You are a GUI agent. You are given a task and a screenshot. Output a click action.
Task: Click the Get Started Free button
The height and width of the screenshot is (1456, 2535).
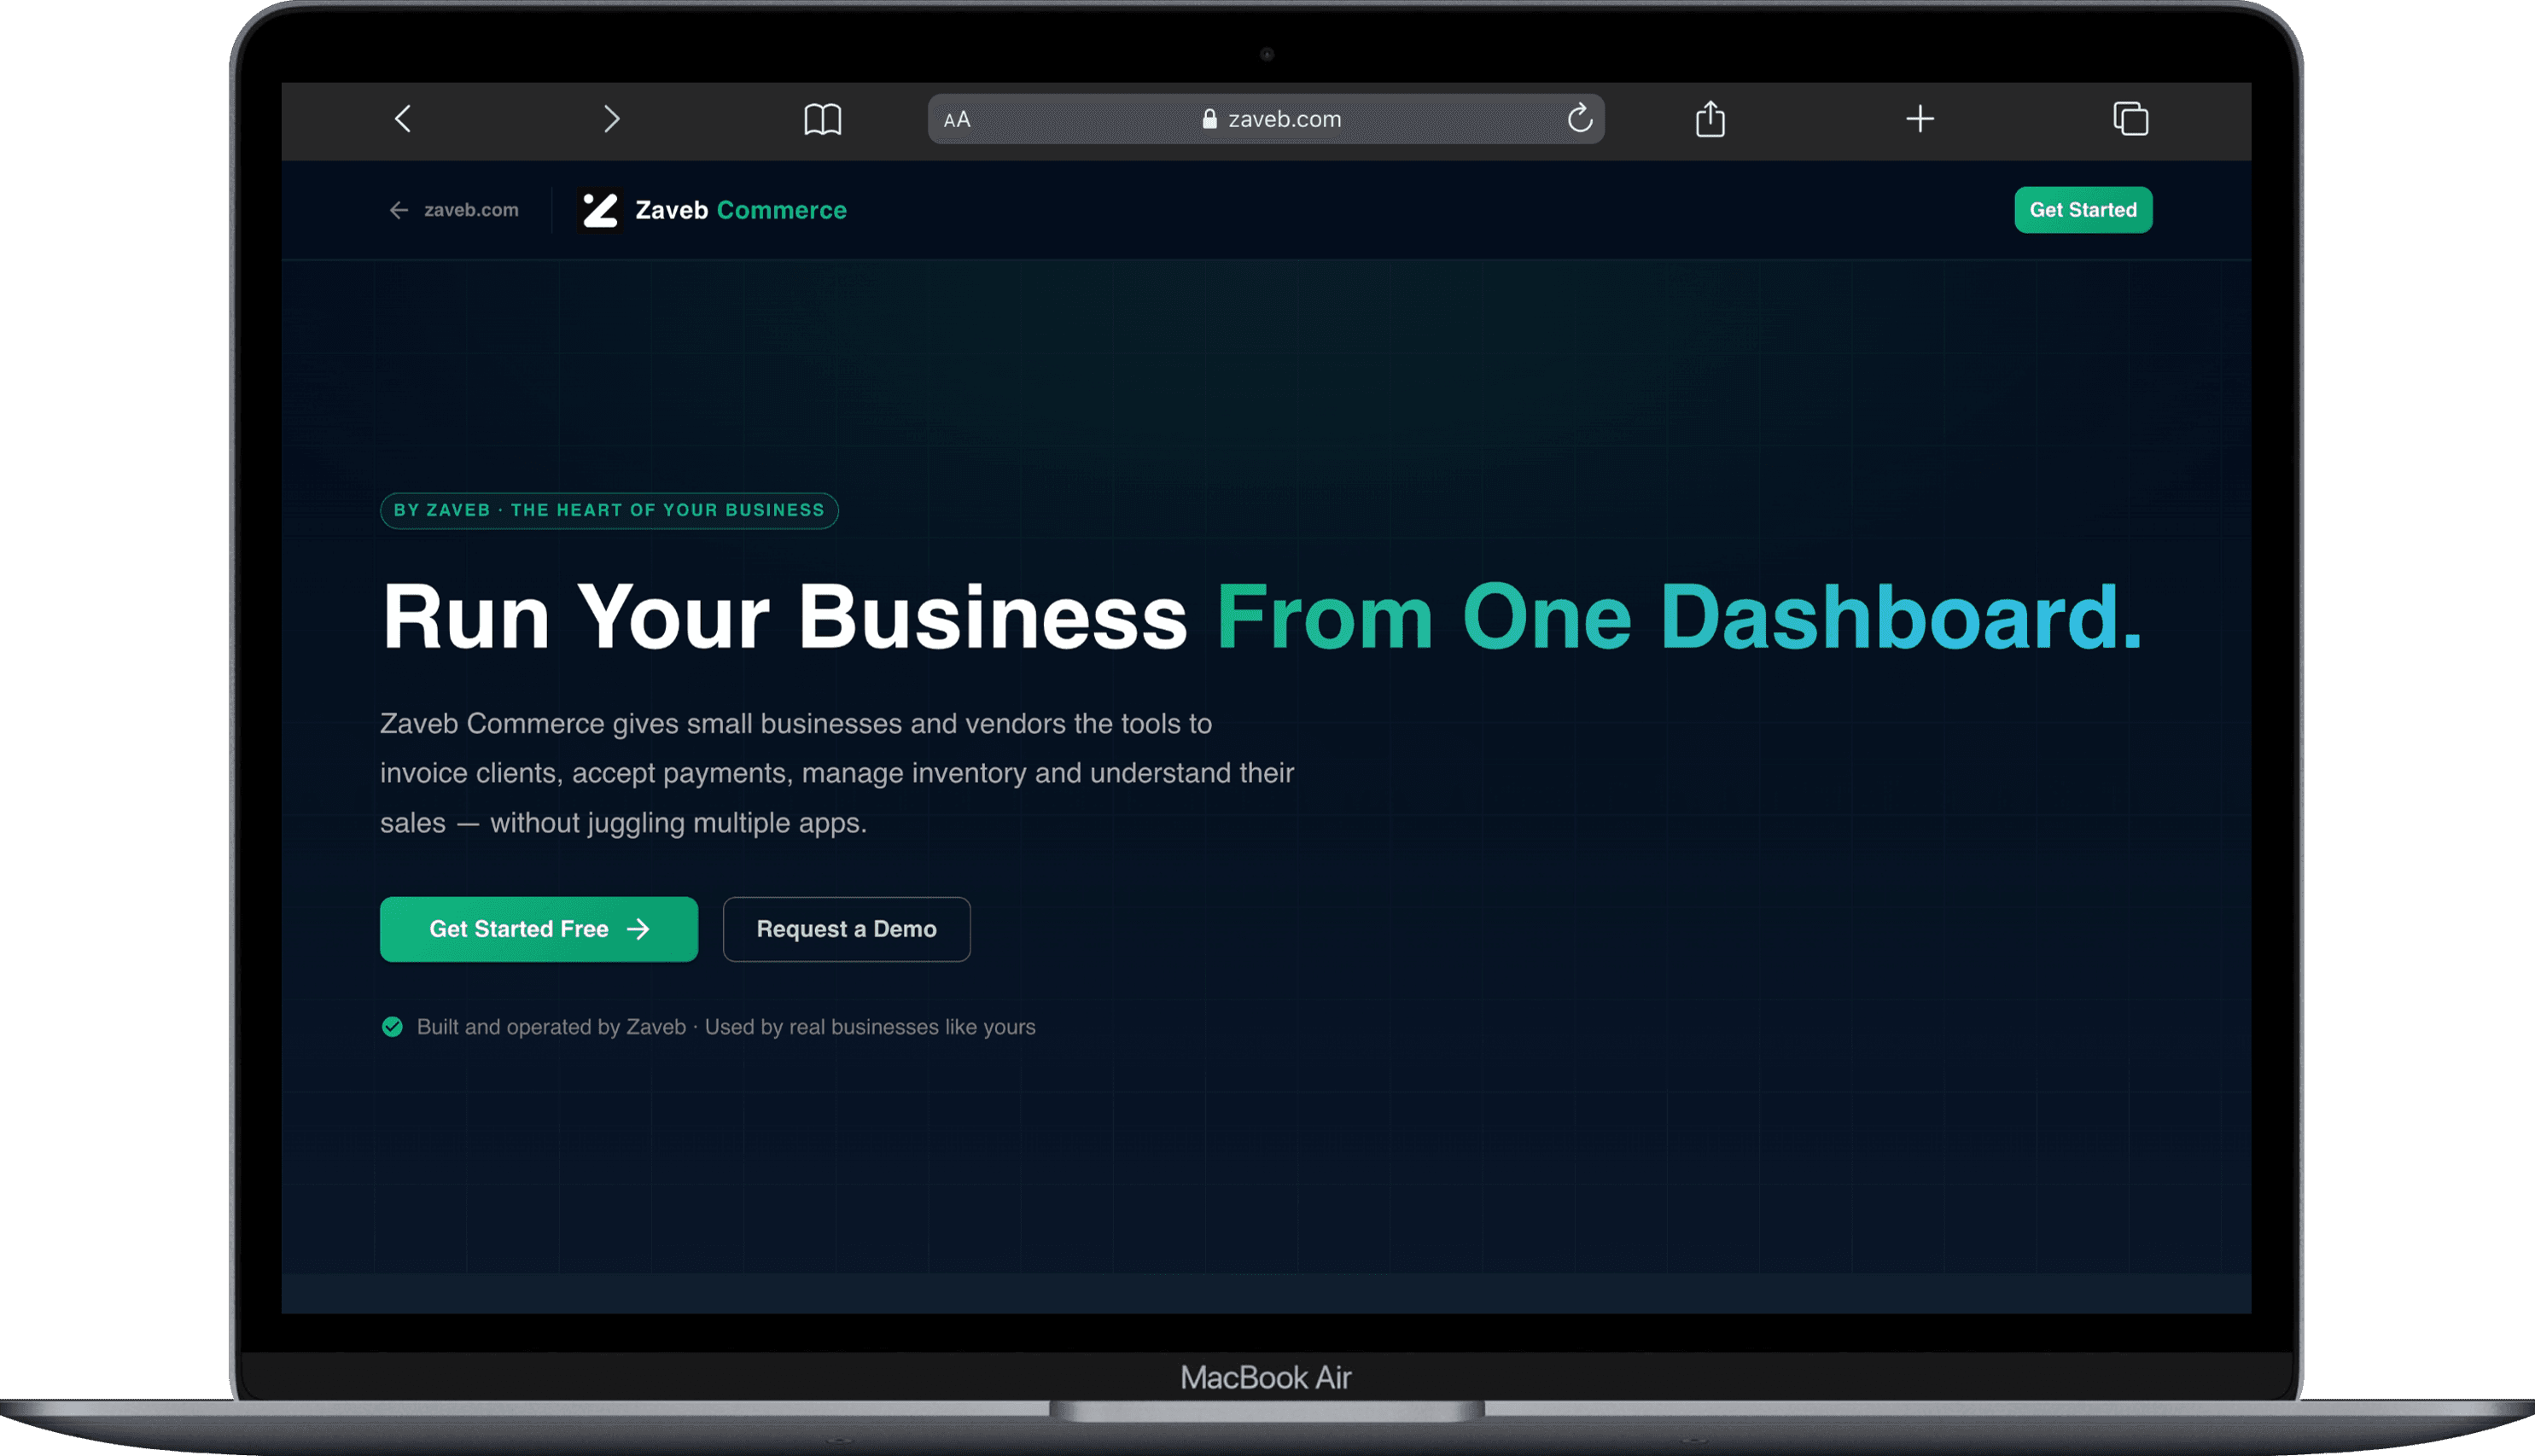[539, 929]
